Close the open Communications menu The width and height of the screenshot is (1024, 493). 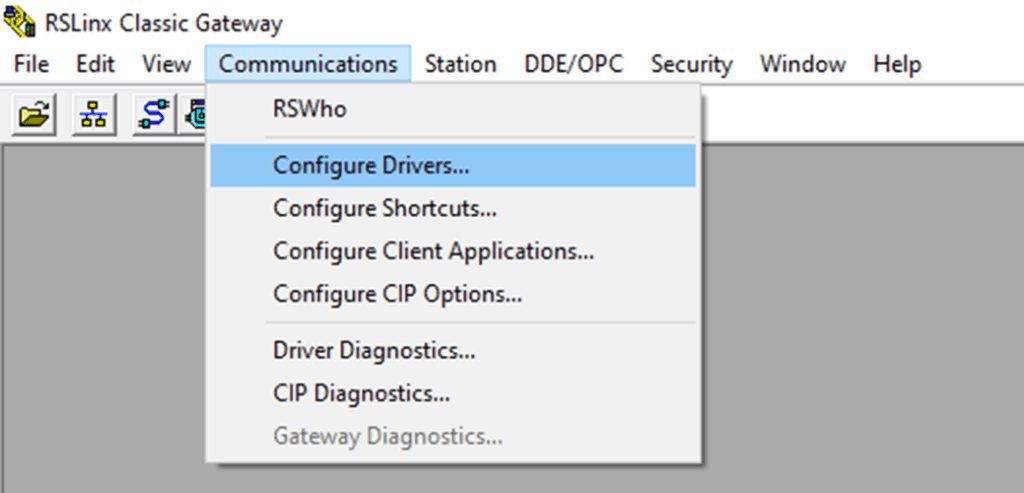[308, 64]
